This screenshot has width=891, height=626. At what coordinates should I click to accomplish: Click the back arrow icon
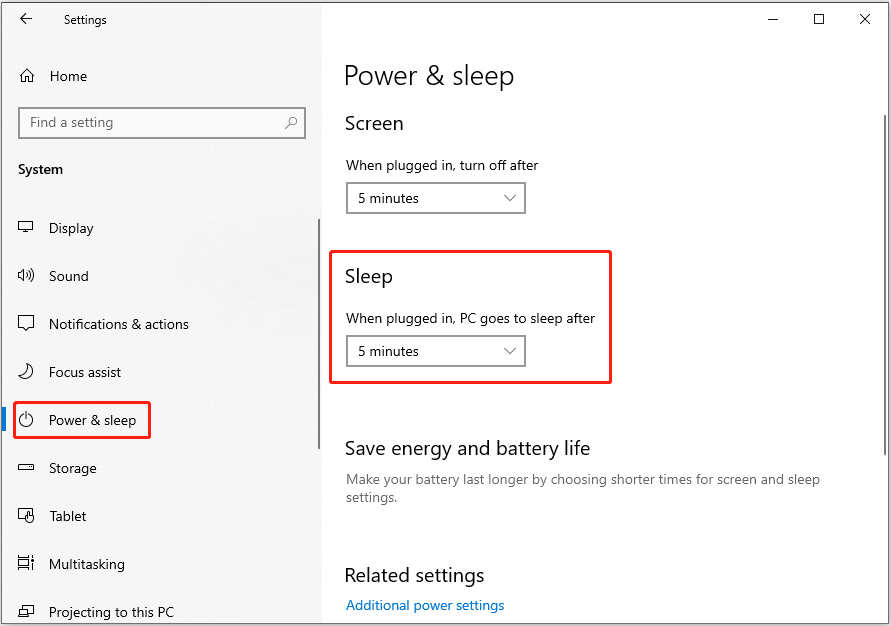click(26, 19)
